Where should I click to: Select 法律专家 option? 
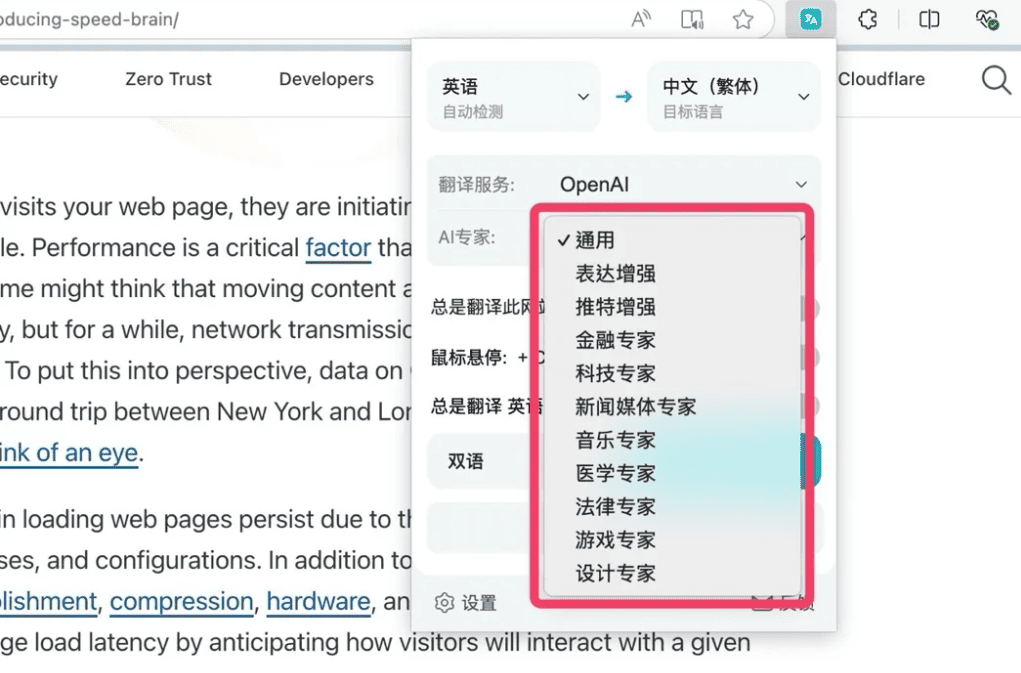(x=673, y=506)
